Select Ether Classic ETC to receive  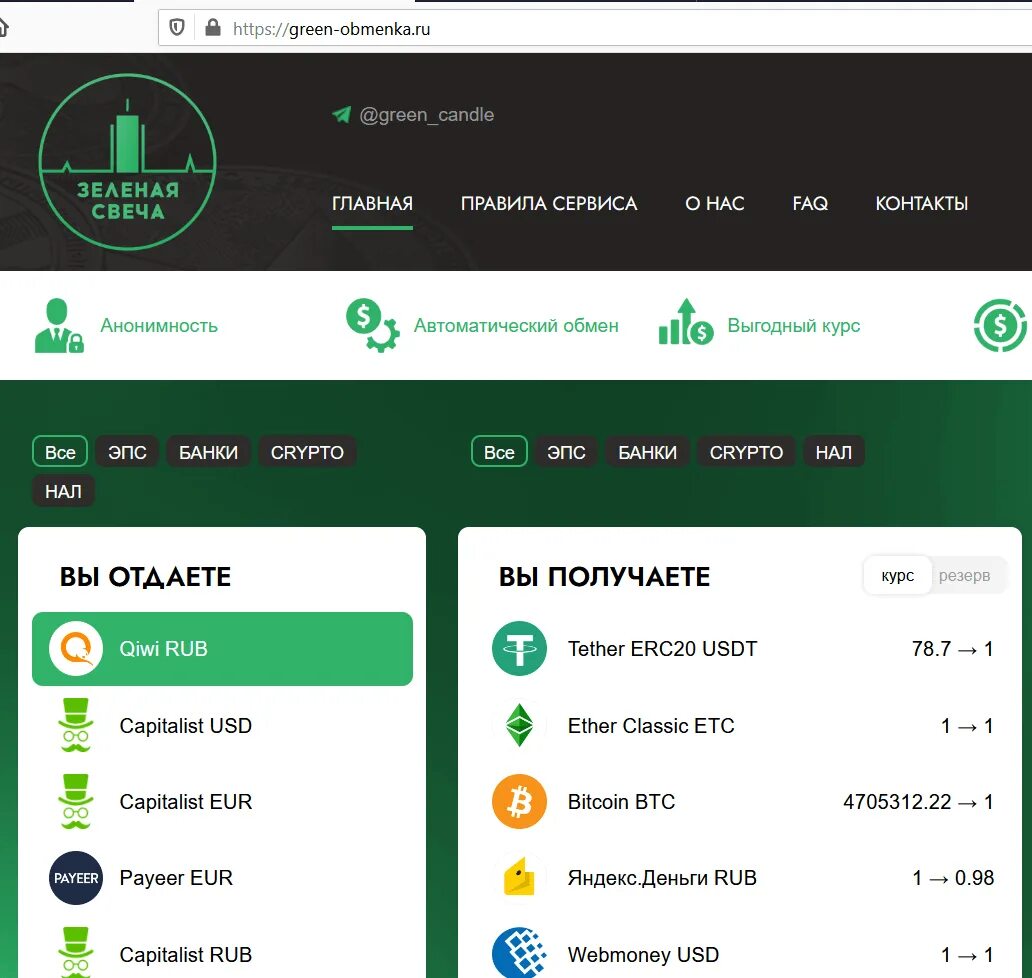pos(742,725)
